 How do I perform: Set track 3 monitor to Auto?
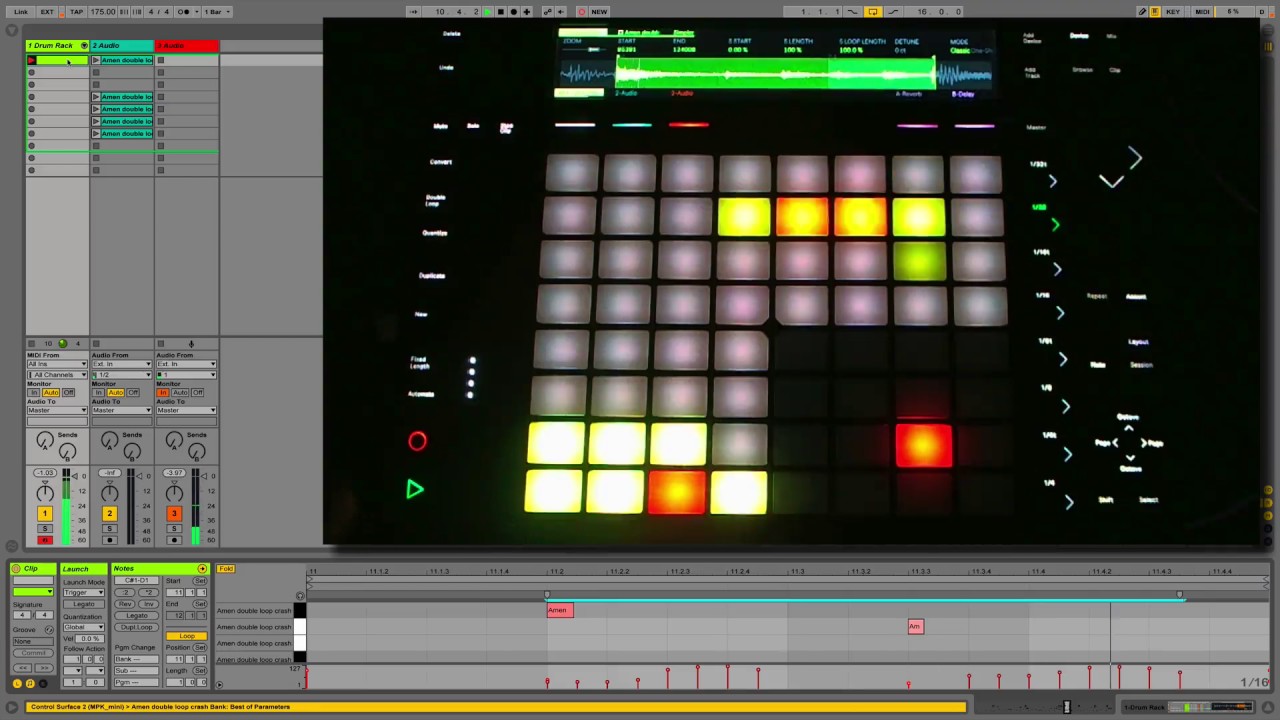(181, 392)
